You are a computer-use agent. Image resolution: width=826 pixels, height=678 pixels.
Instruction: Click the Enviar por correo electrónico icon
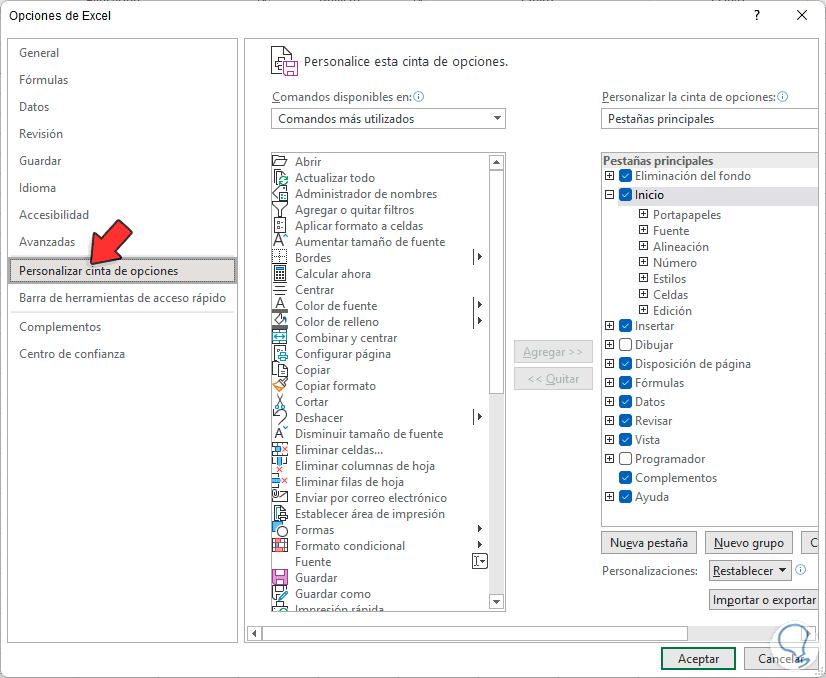(280, 497)
